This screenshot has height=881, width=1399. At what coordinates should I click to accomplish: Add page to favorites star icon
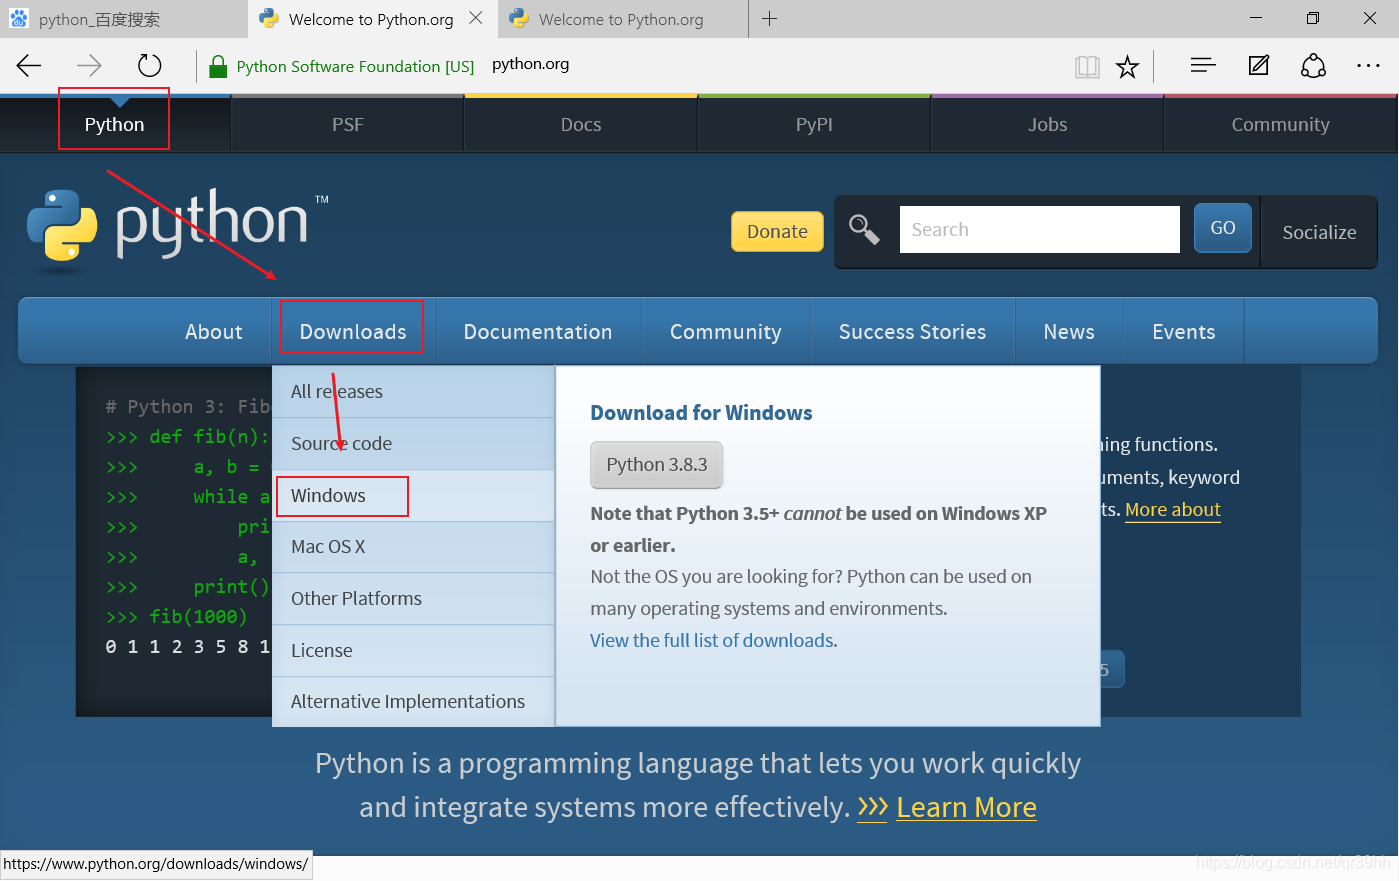pos(1127,67)
